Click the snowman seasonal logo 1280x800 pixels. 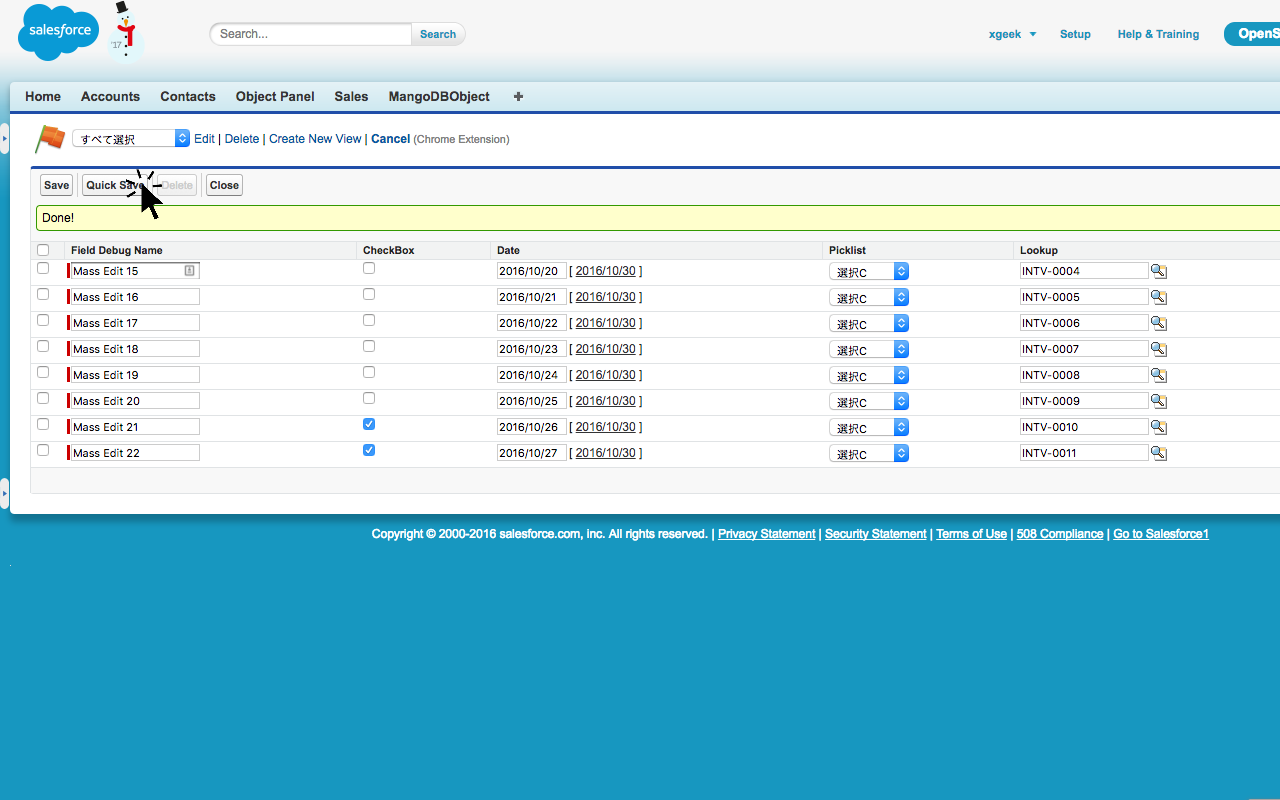(x=125, y=32)
